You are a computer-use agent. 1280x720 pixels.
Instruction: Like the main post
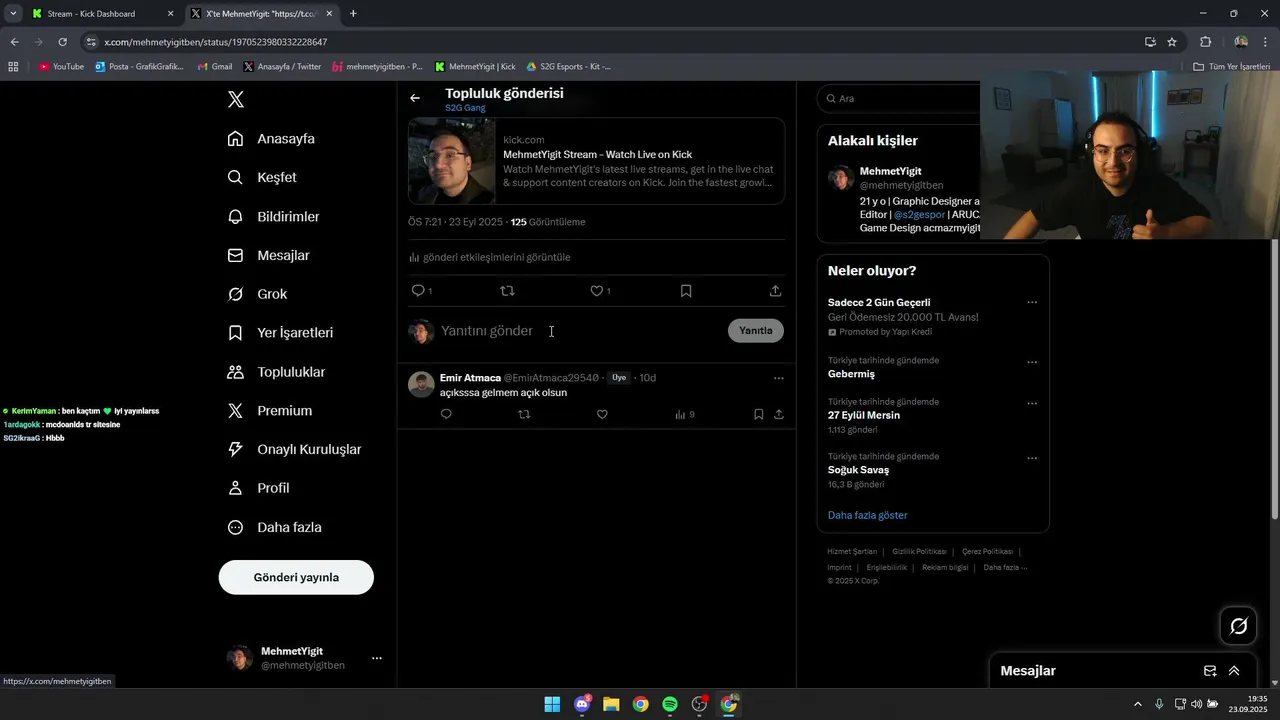click(x=596, y=291)
